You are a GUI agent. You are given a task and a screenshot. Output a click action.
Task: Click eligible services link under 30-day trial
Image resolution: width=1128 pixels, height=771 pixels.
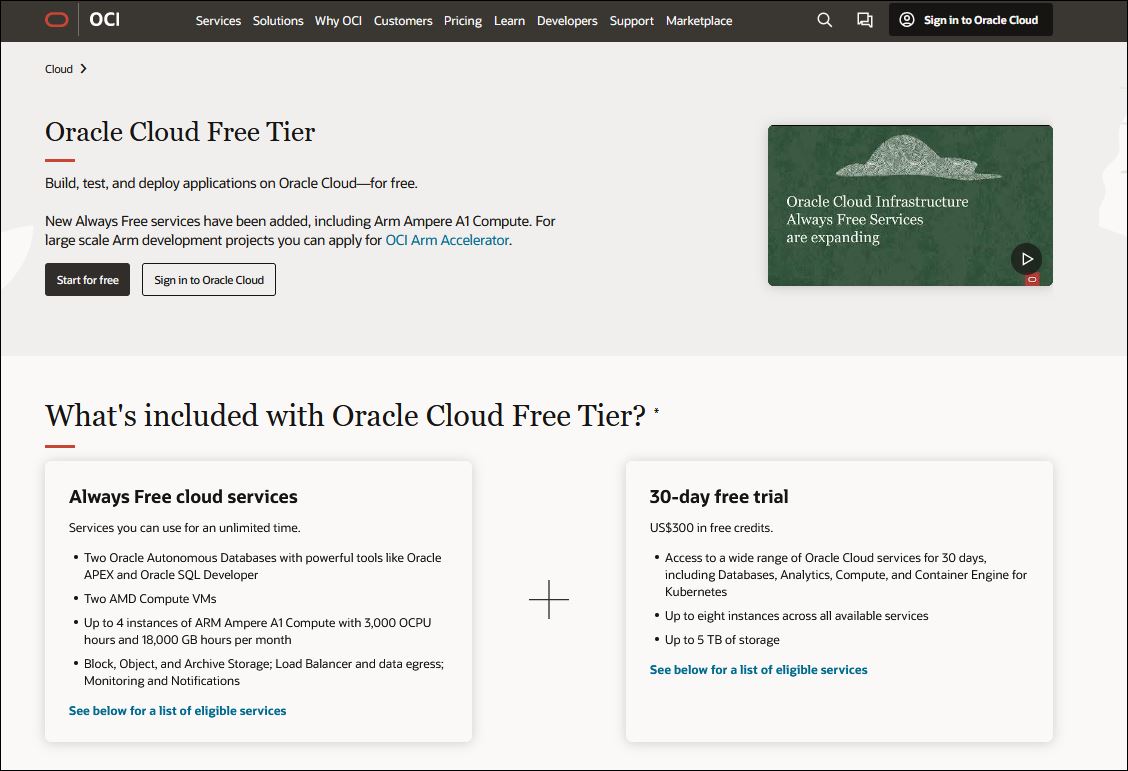coord(758,670)
